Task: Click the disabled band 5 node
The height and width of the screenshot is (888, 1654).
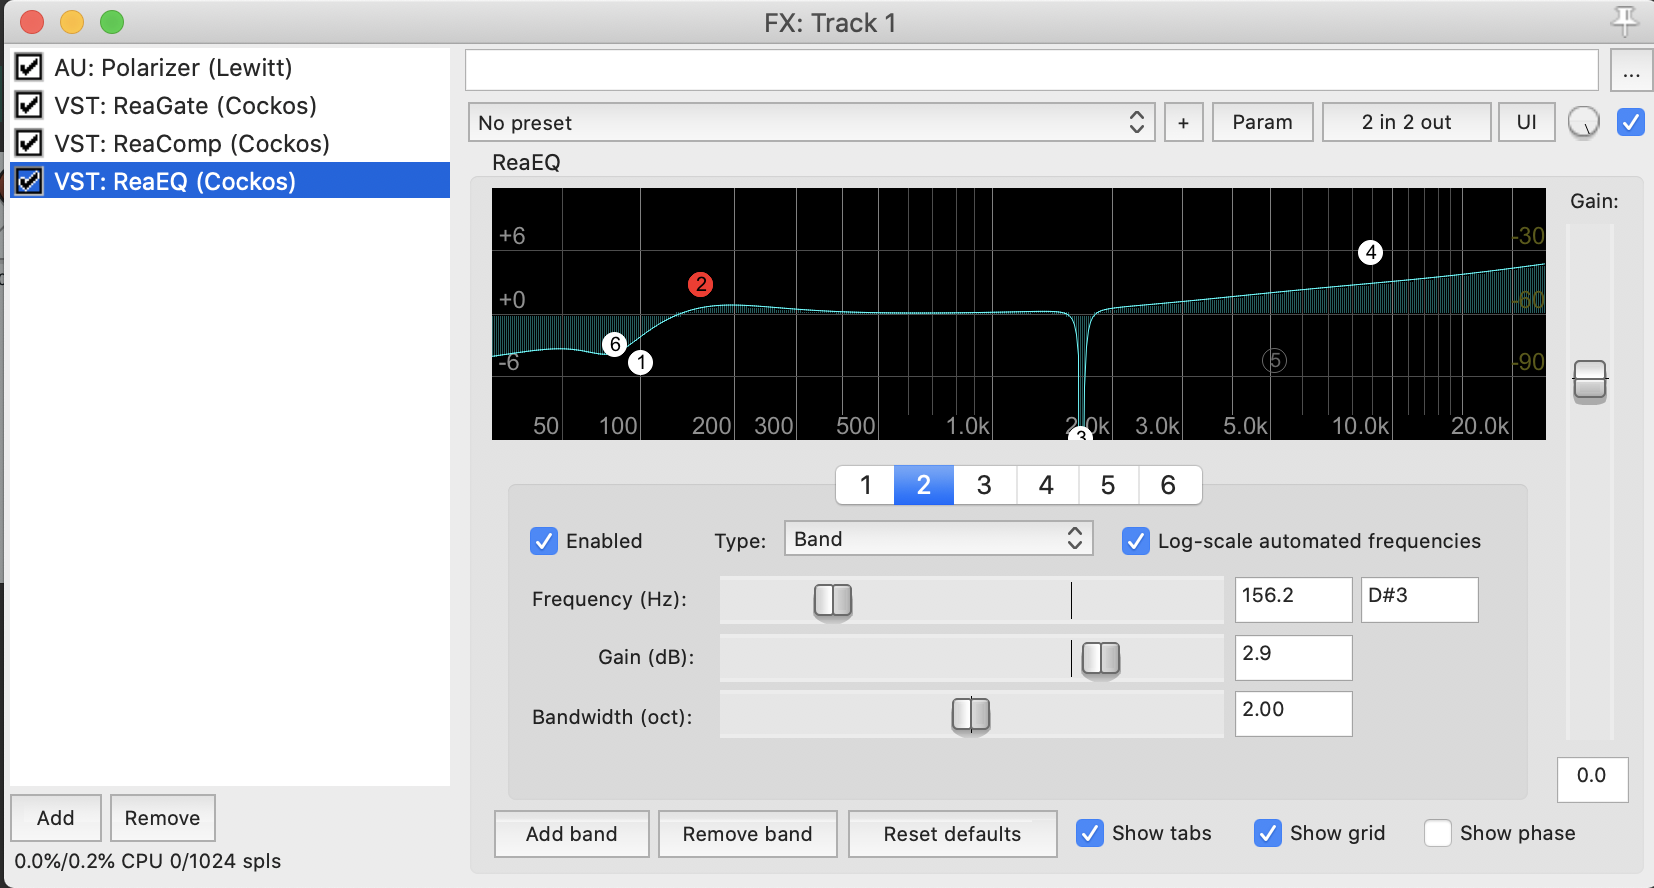Action: coord(1274,360)
